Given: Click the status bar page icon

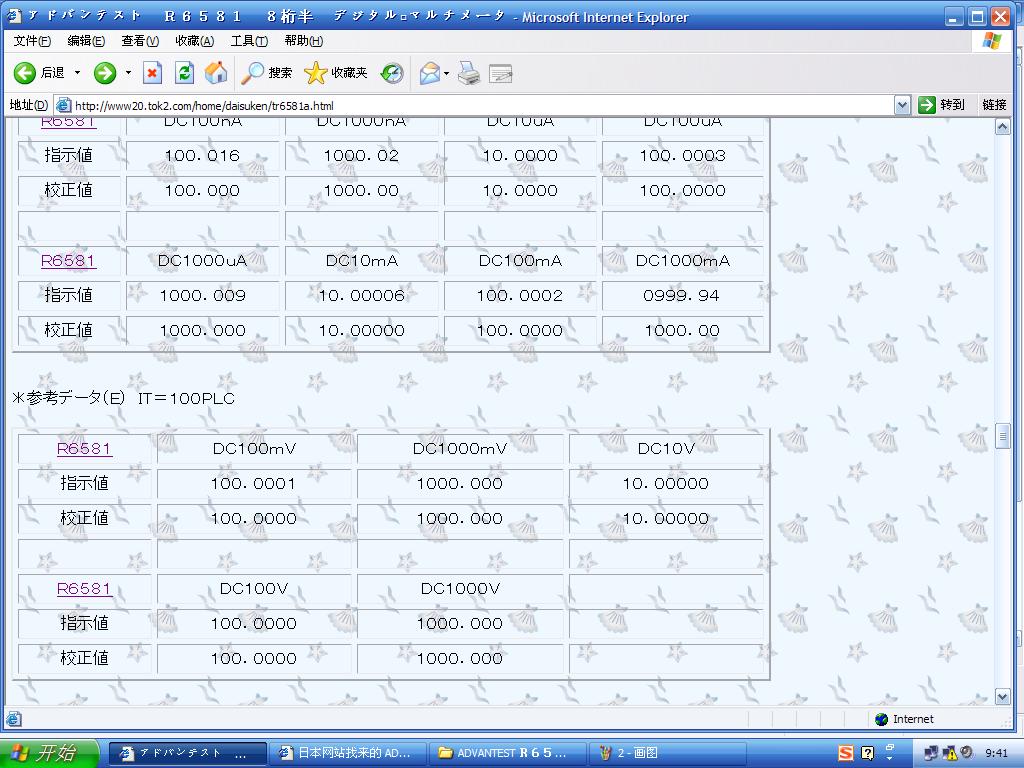Looking at the screenshot, I should tap(14, 719).
